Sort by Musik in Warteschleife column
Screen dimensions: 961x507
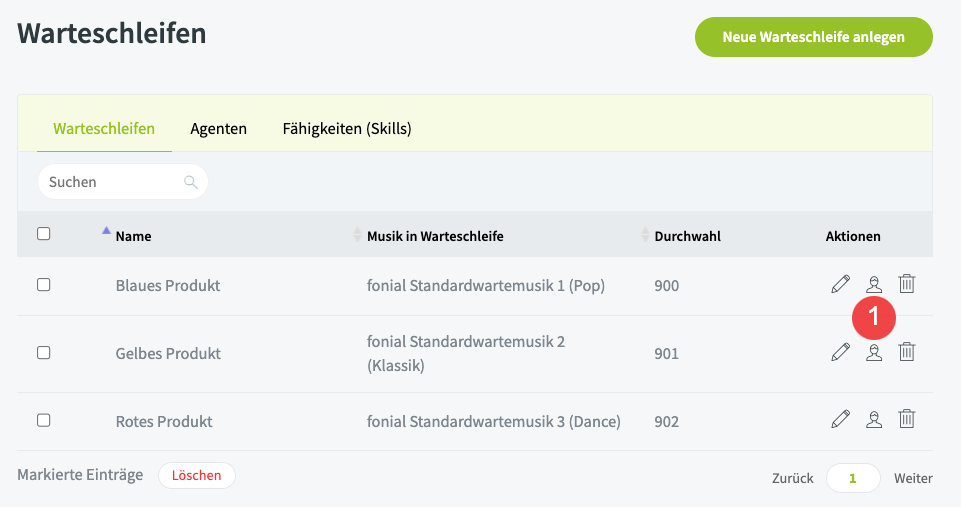(434, 237)
